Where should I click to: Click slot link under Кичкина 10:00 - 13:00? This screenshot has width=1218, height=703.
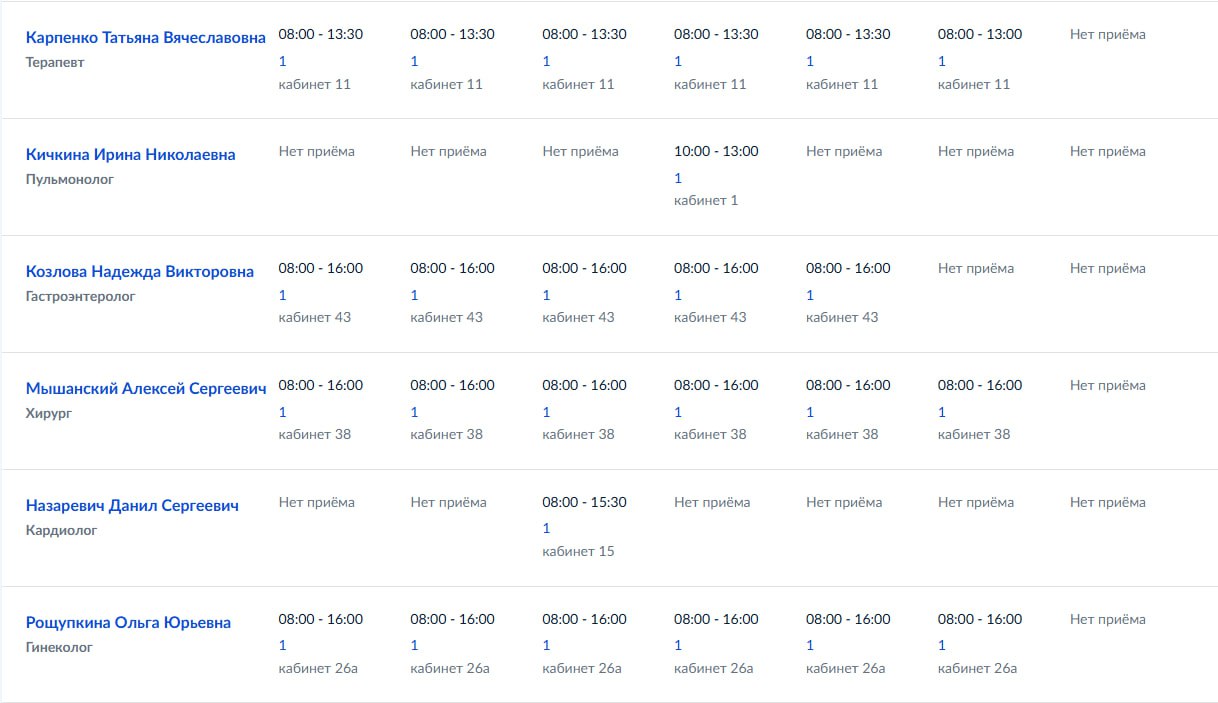coord(678,178)
